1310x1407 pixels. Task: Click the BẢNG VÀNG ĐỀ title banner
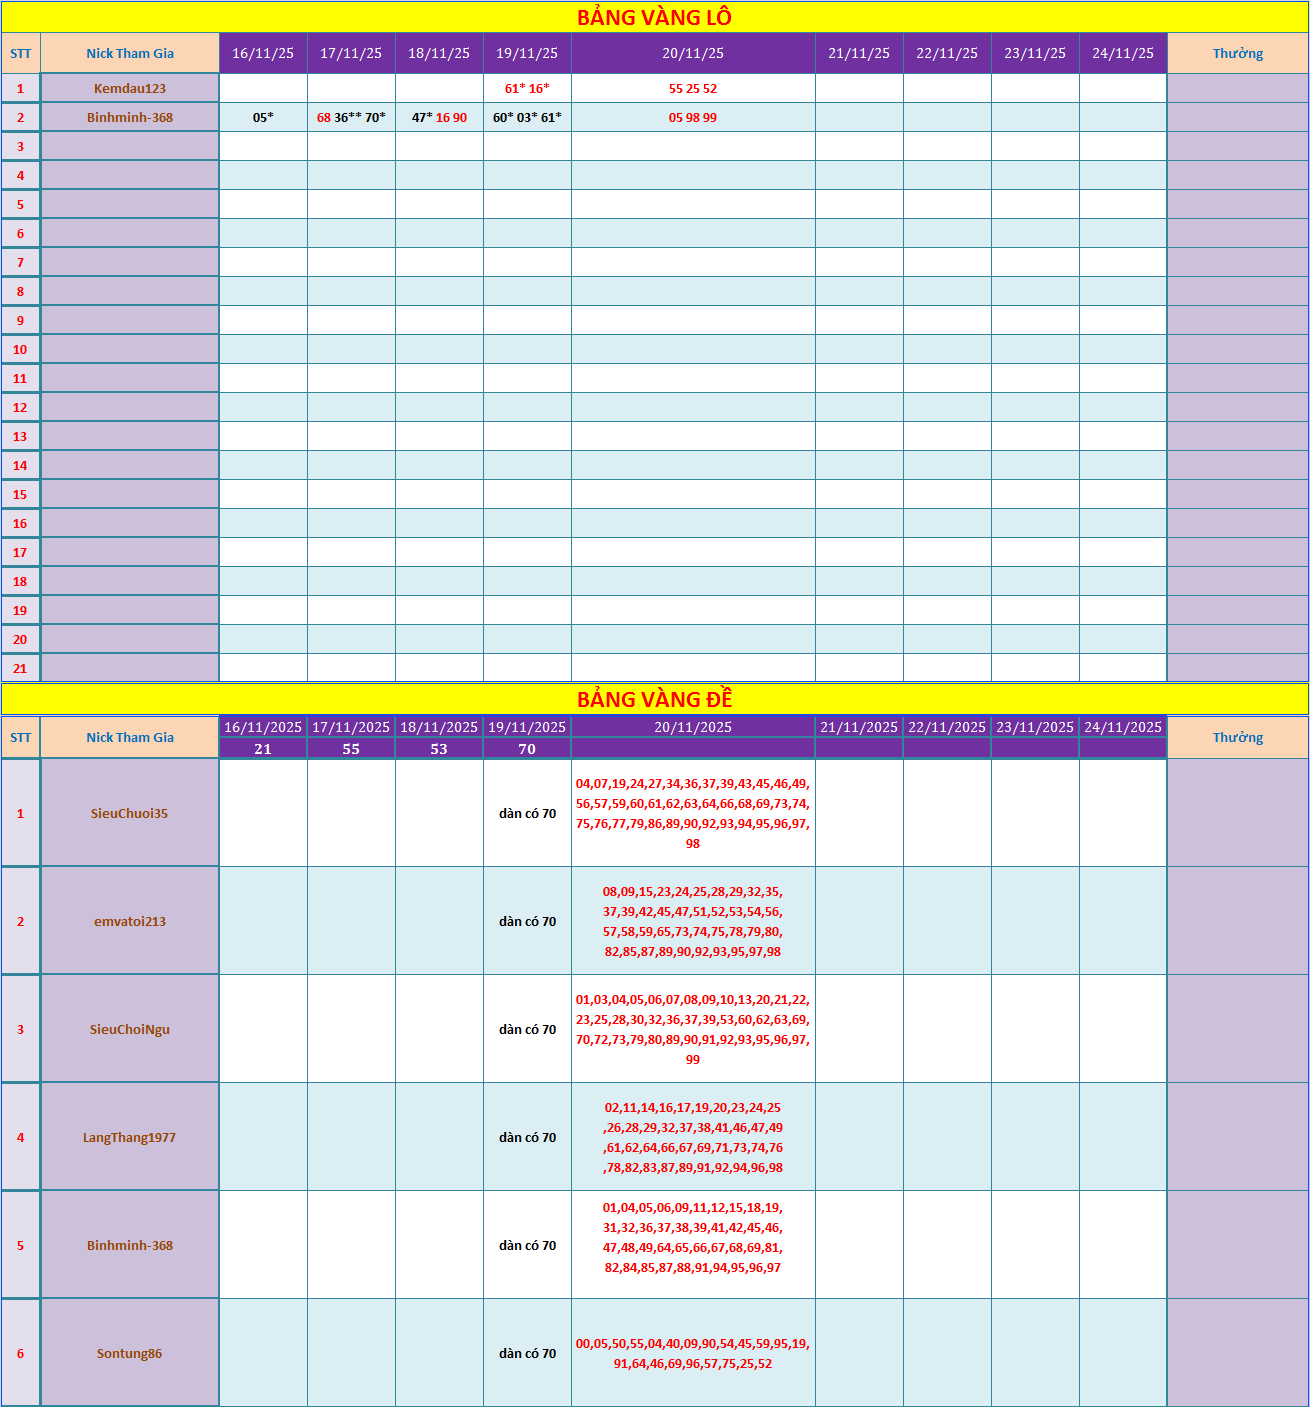click(654, 699)
